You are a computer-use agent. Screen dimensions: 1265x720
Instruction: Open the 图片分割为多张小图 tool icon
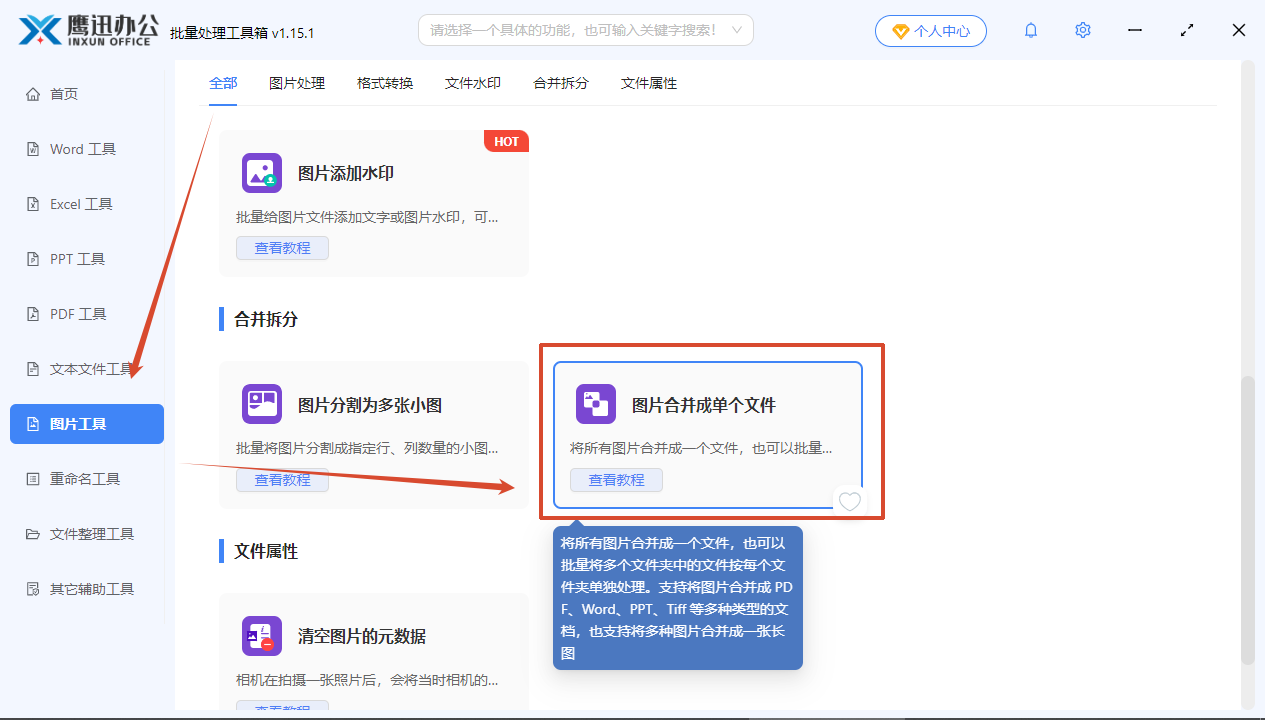coord(262,404)
